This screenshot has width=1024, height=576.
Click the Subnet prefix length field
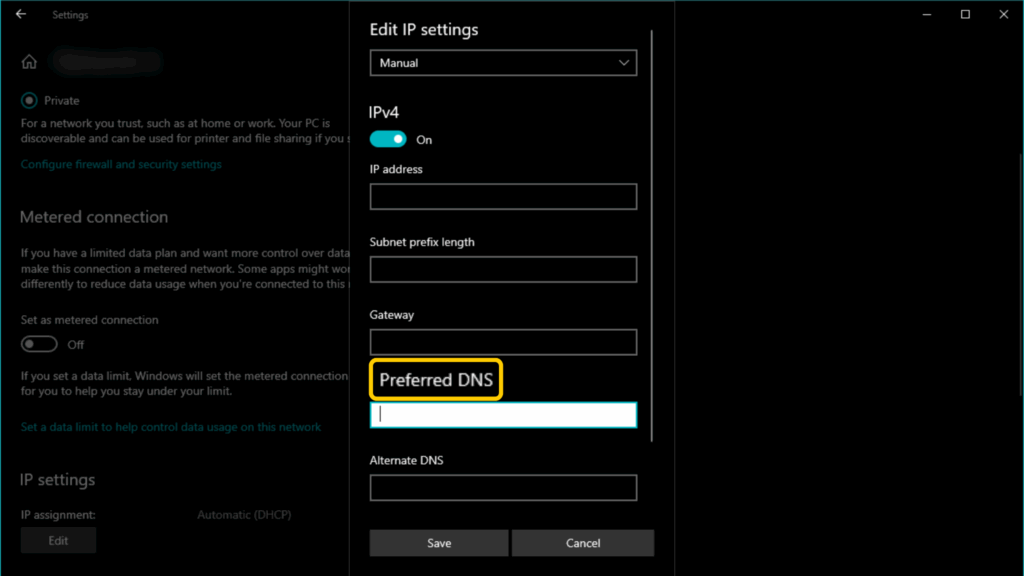click(x=503, y=269)
